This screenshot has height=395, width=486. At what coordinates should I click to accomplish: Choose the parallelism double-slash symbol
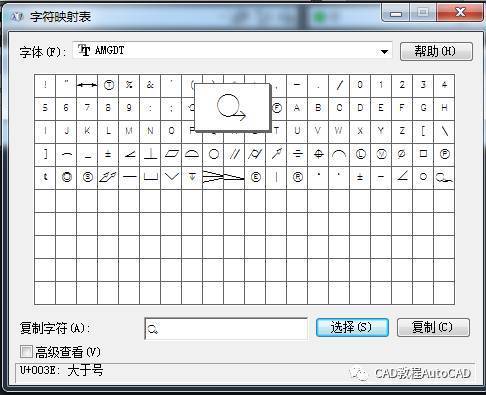[x=234, y=154]
